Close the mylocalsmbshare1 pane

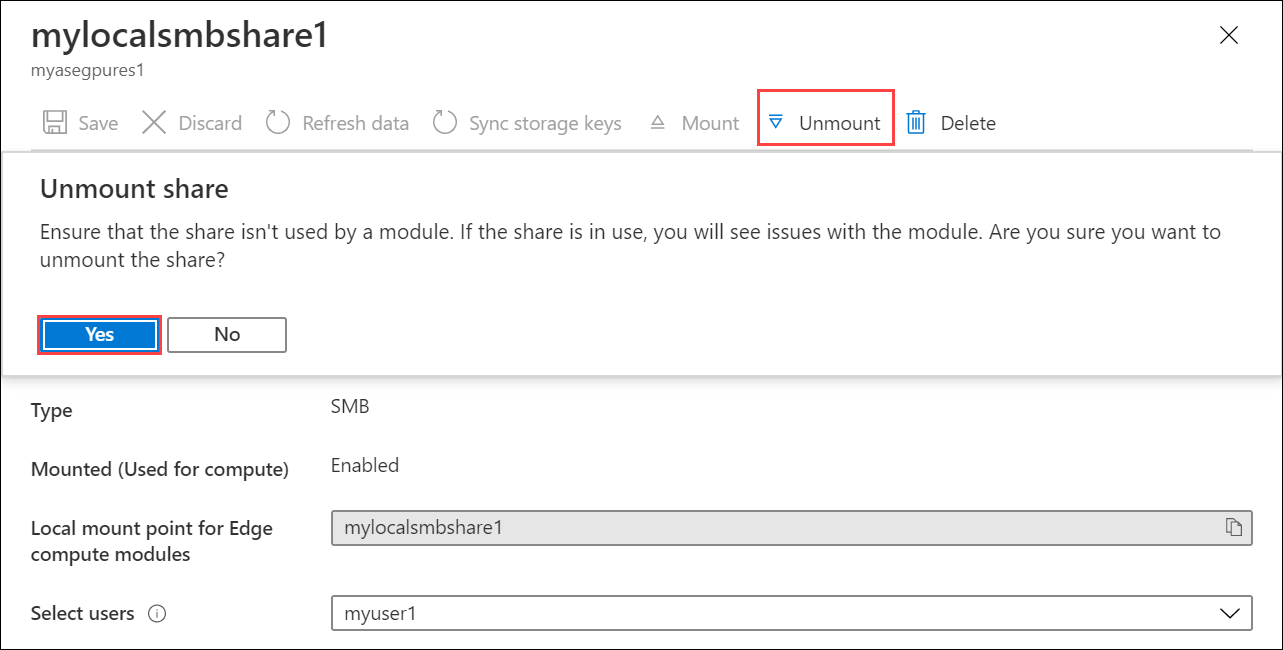(1229, 35)
